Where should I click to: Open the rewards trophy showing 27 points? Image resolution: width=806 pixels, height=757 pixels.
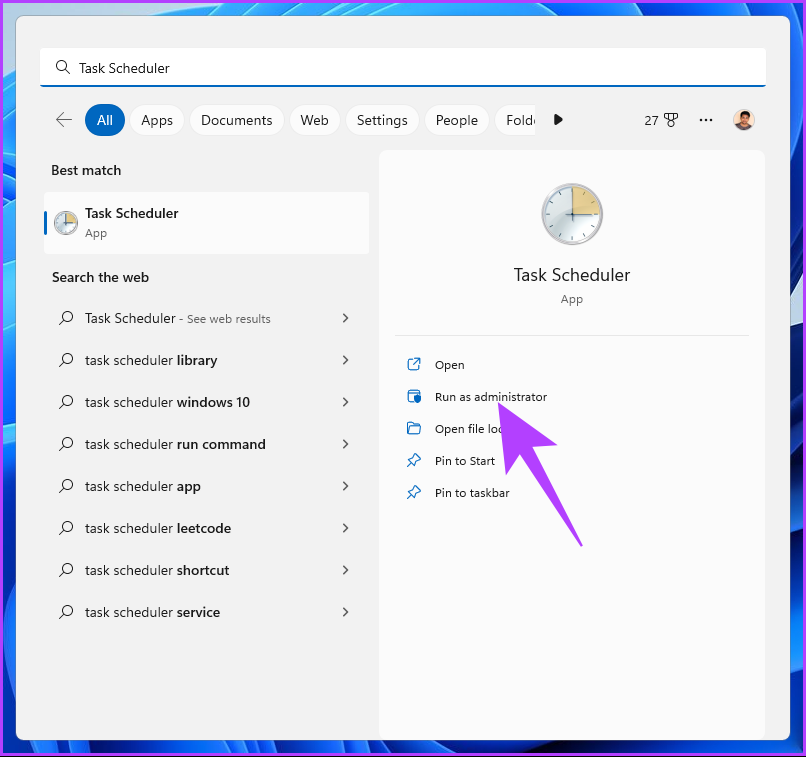point(661,120)
